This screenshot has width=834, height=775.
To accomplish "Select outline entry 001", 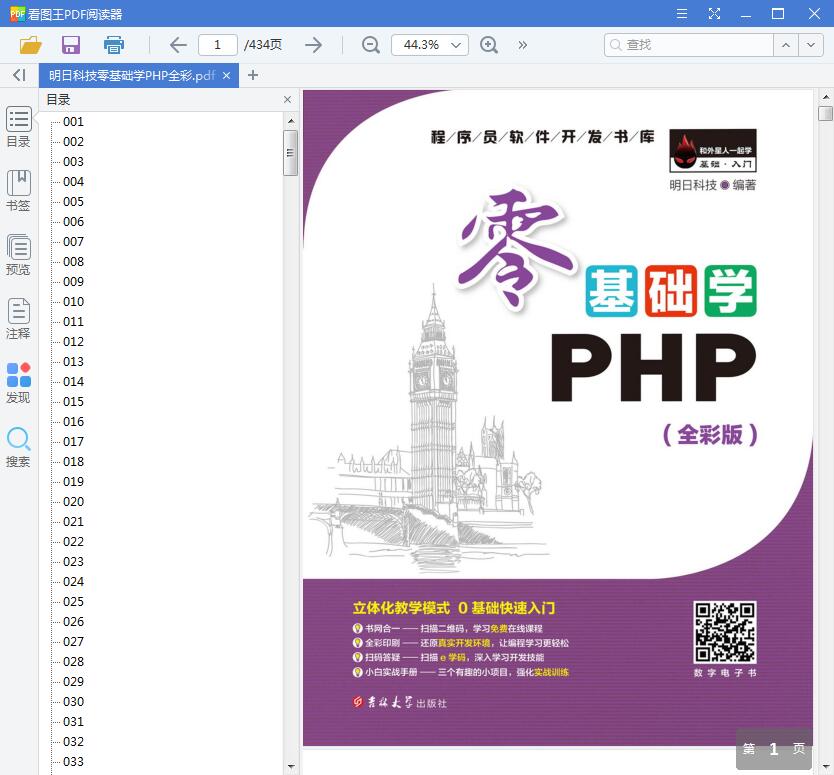I will pyautogui.click(x=73, y=122).
